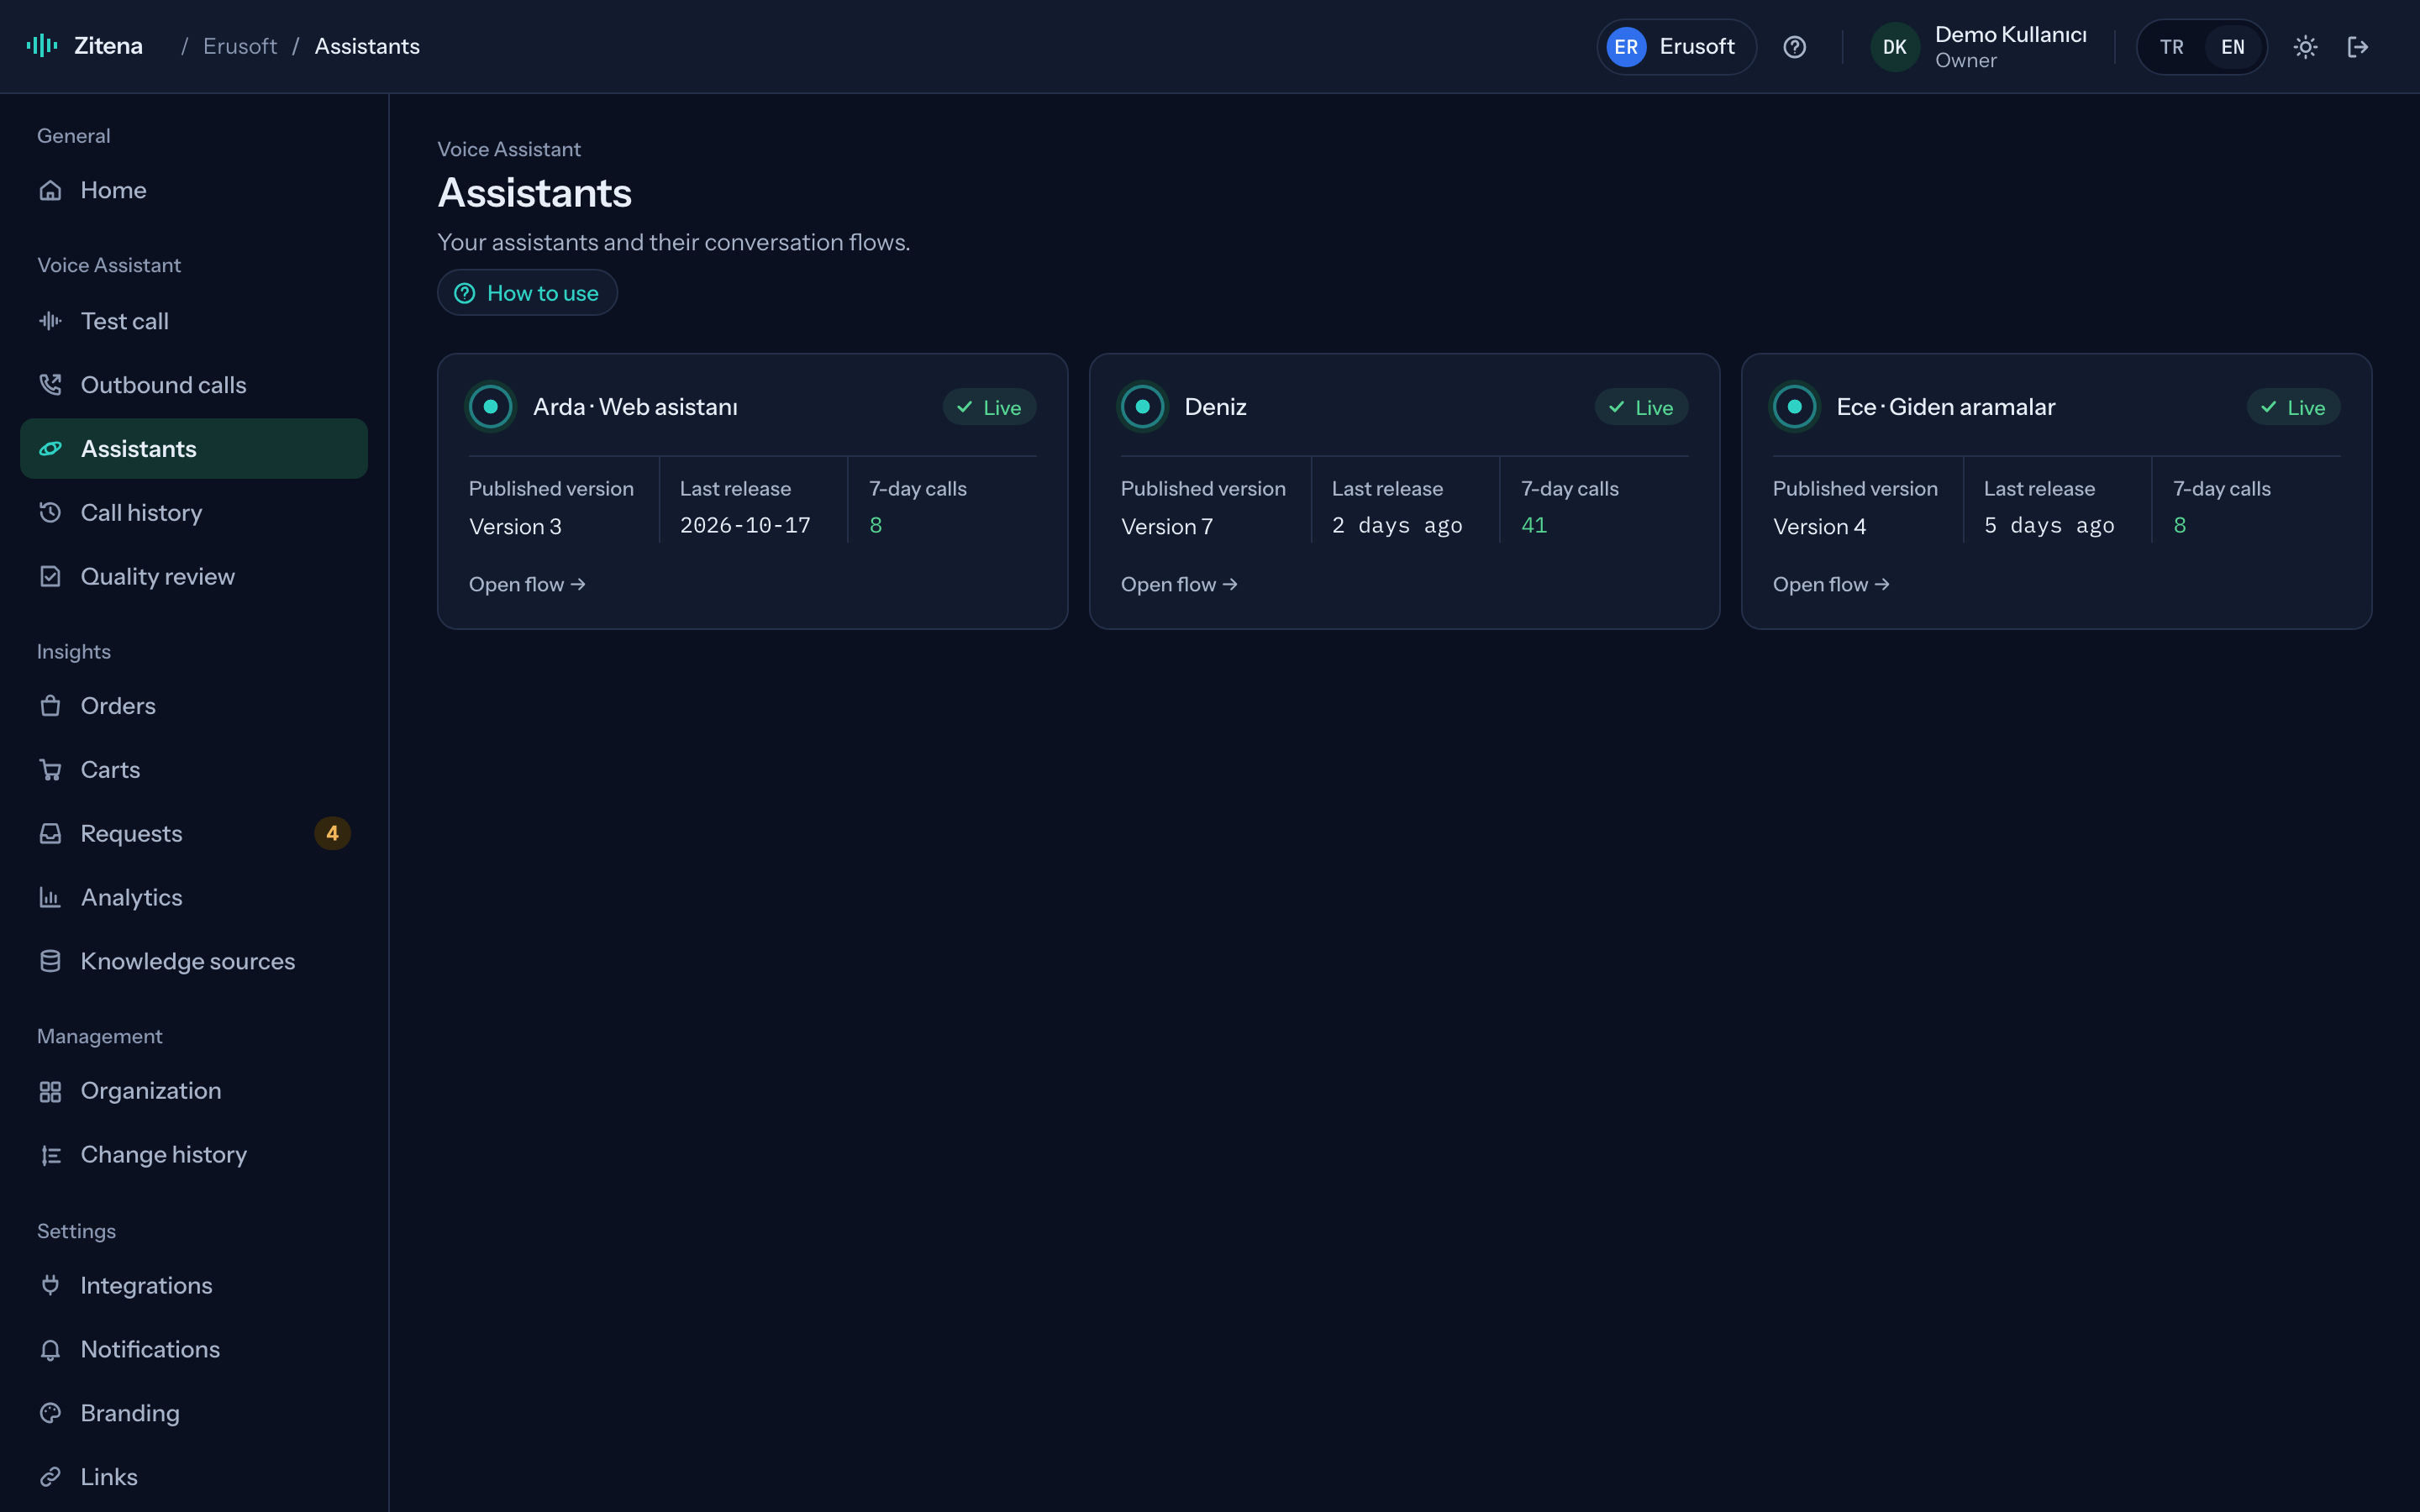Switch language to TR
Image resolution: width=2420 pixels, height=1512 pixels.
coord(2171,47)
